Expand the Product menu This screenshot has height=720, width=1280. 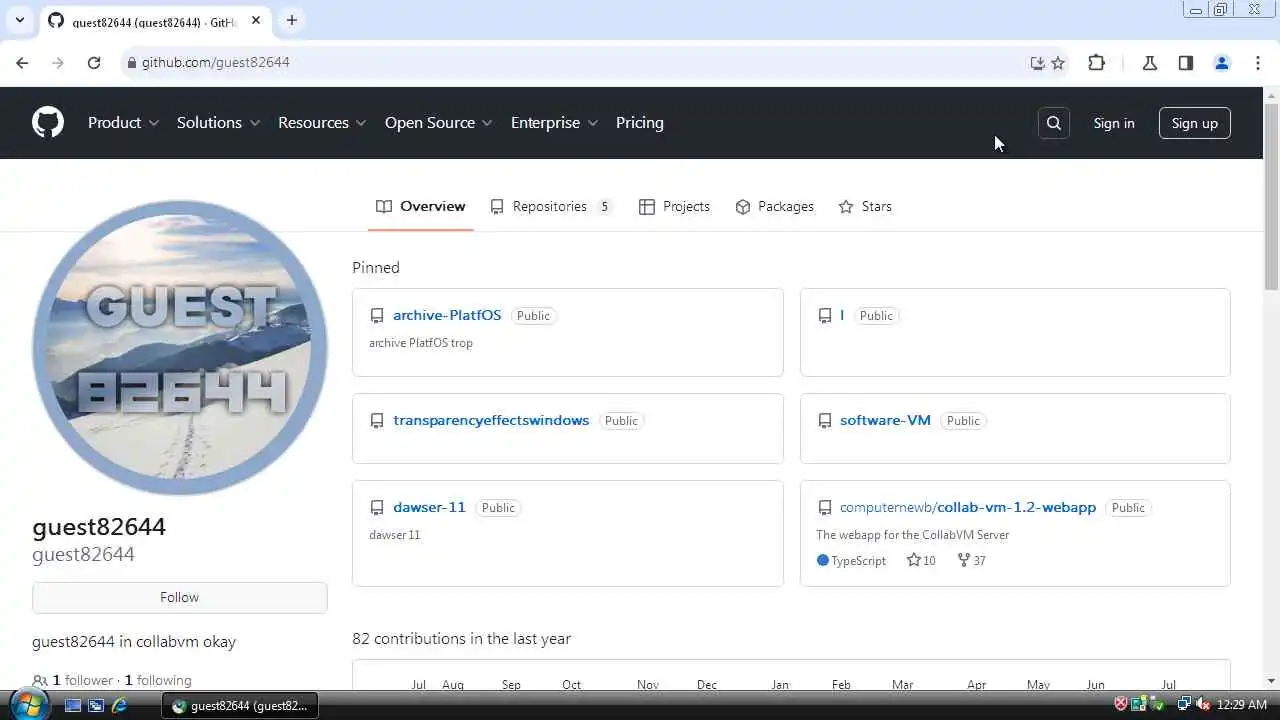coord(123,123)
